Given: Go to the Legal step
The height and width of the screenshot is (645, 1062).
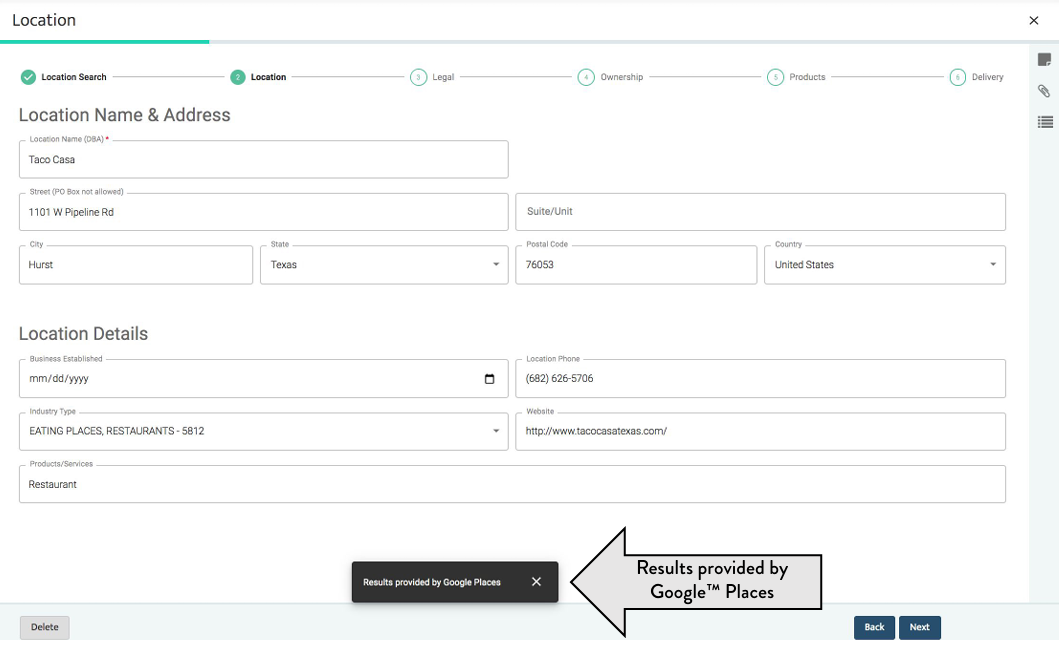Looking at the screenshot, I should click(432, 77).
